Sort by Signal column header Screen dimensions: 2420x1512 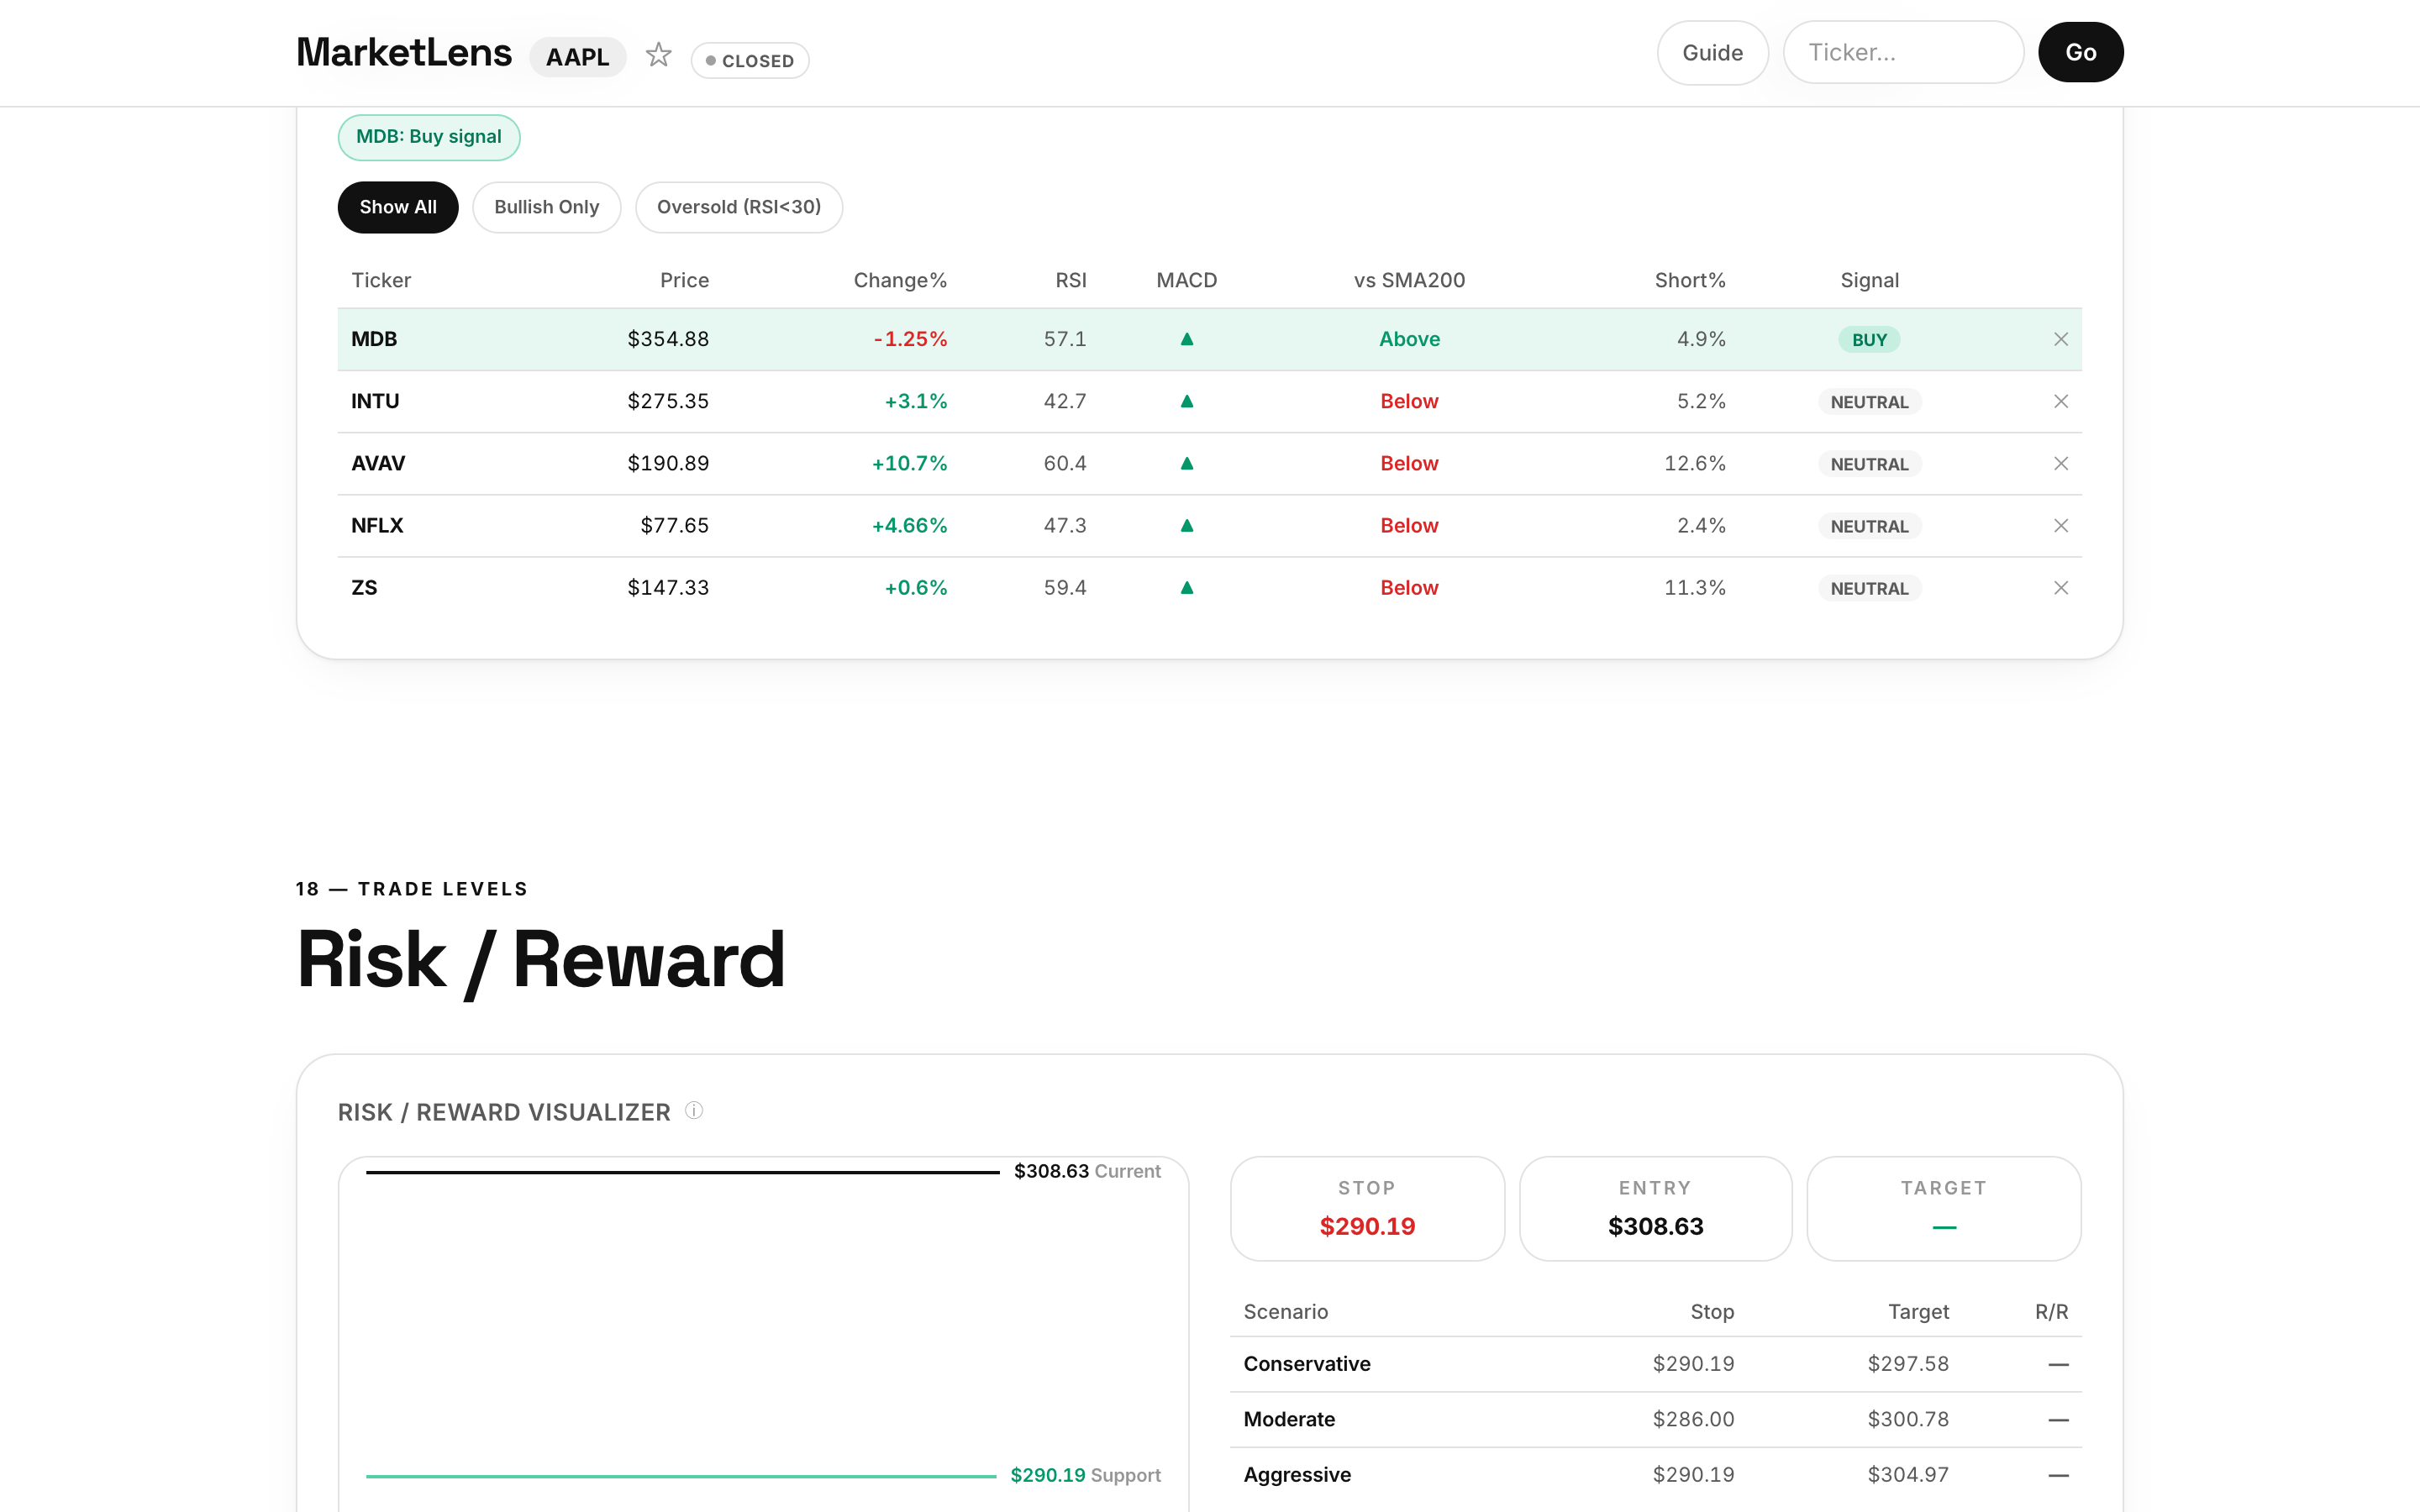pos(1870,280)
